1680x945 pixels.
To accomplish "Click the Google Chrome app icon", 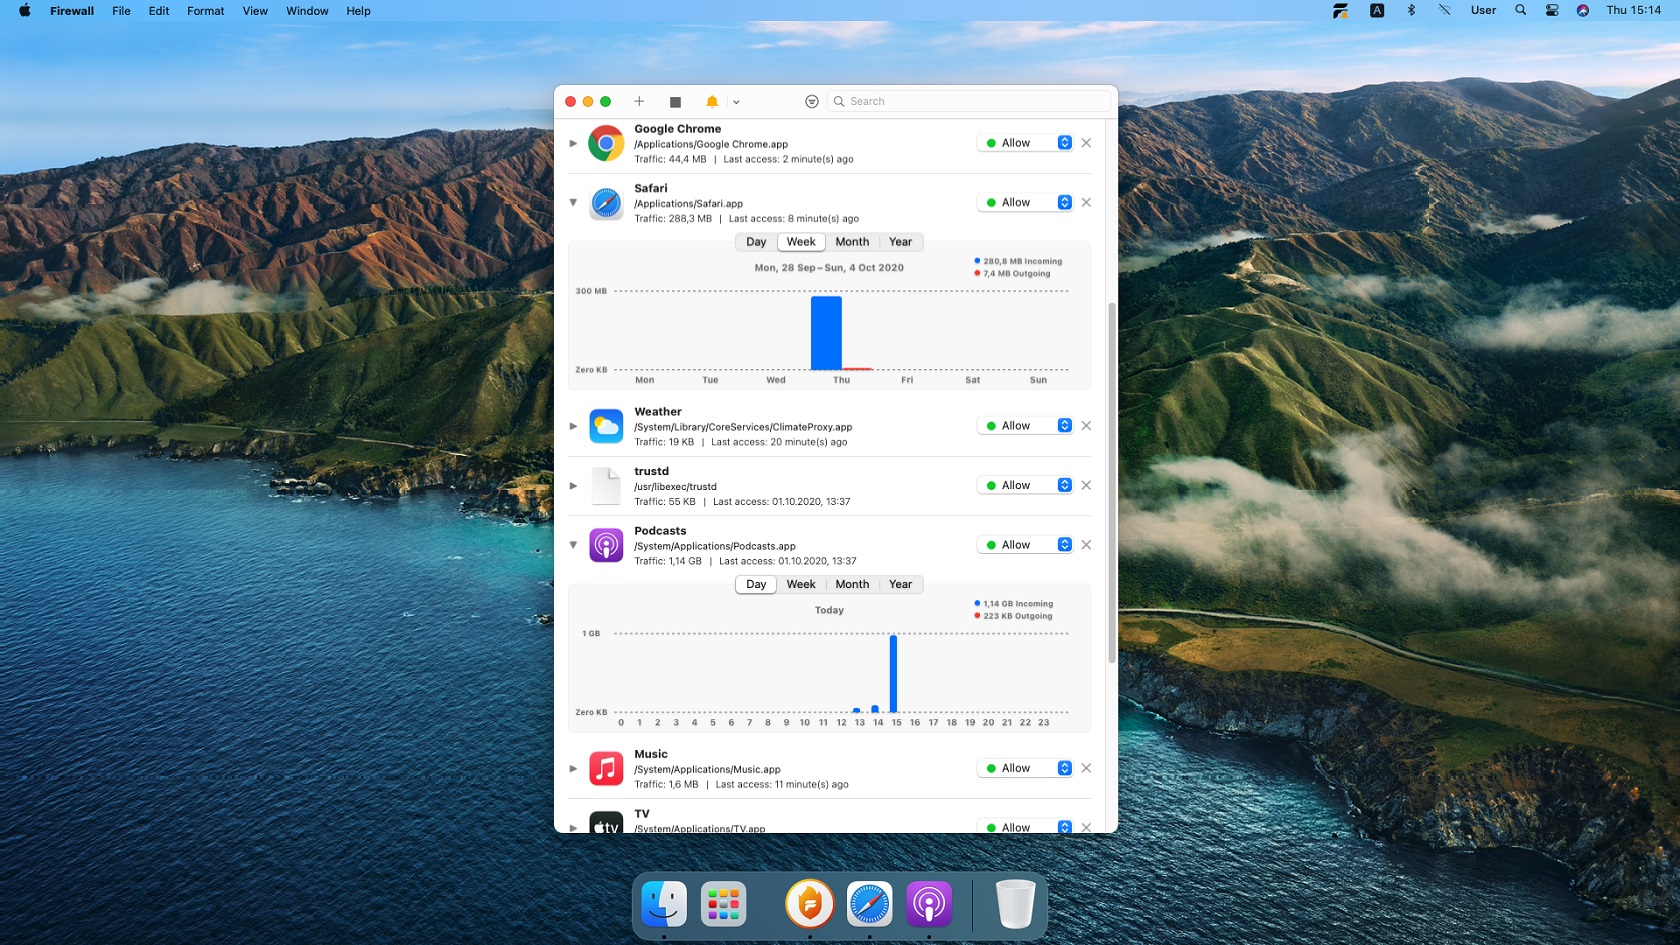I will point(606,143).
